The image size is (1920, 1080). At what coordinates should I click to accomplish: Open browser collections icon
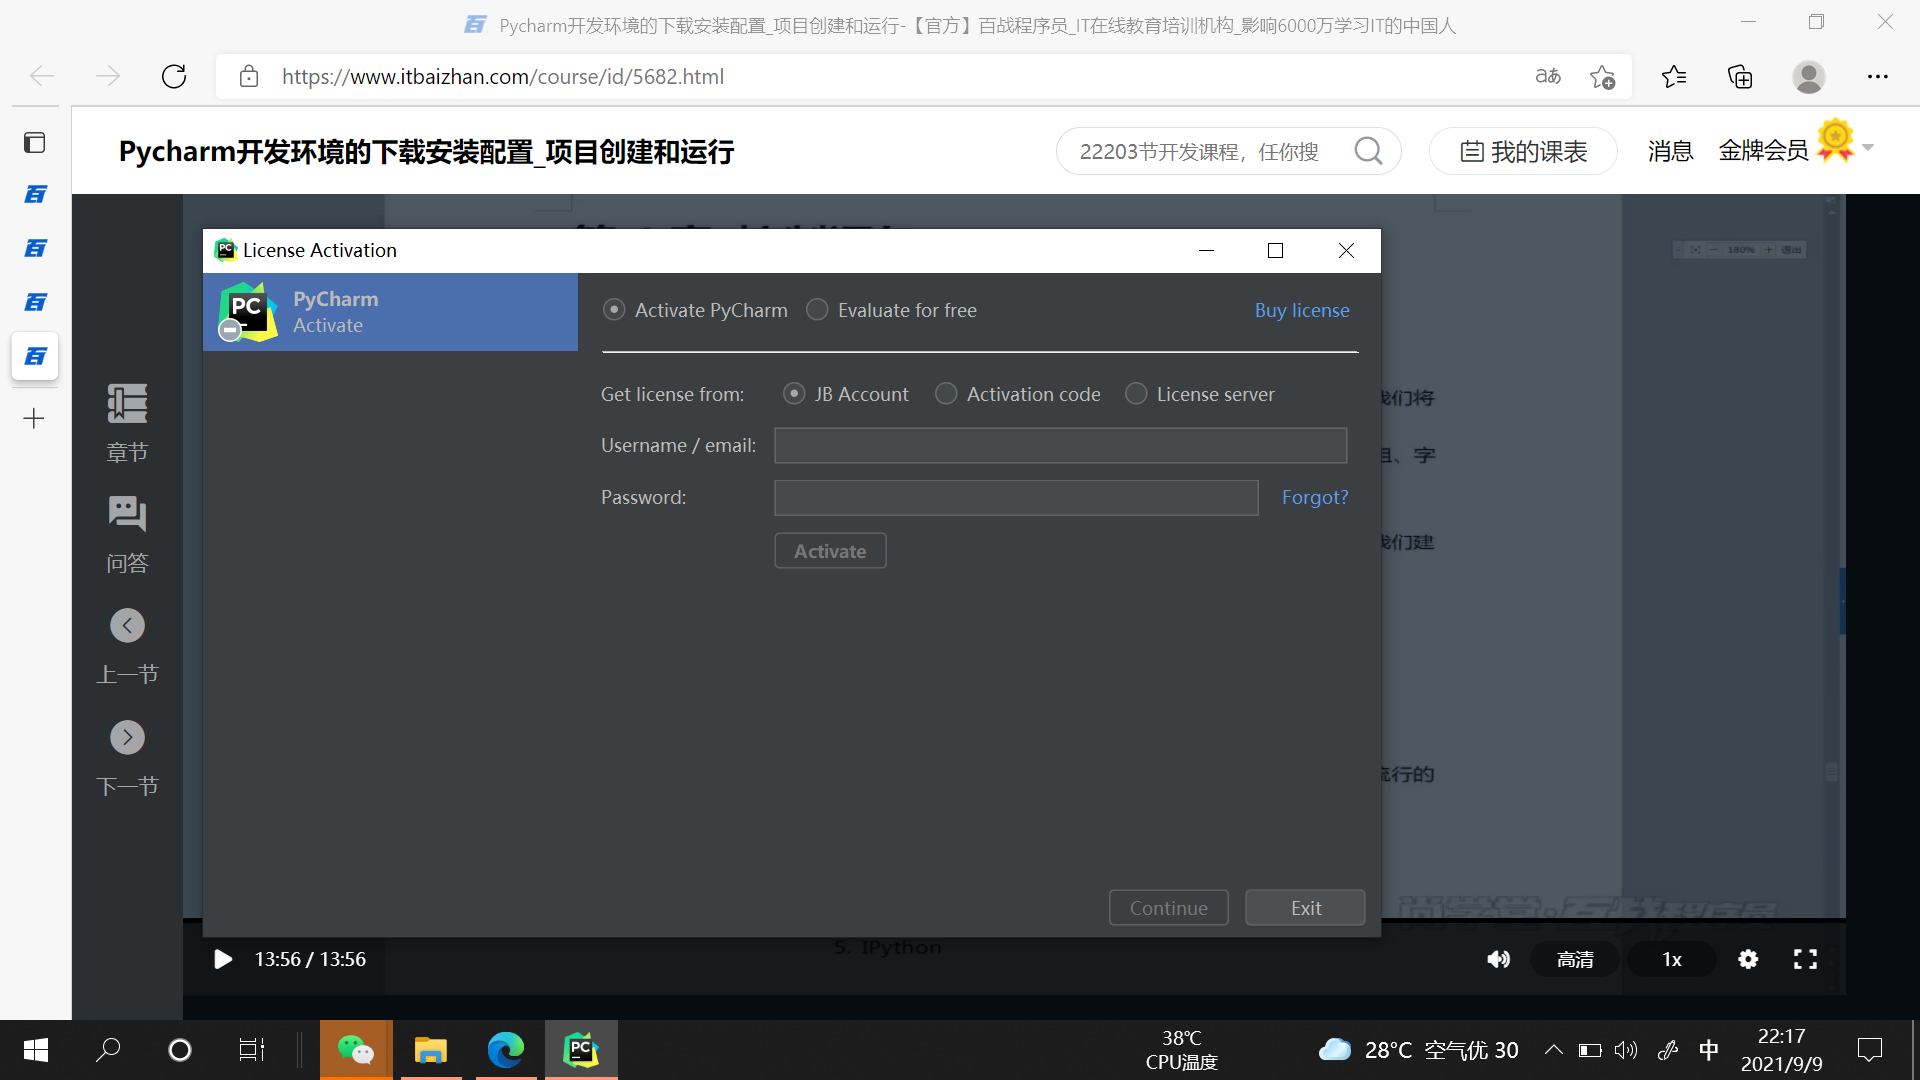1740,76
